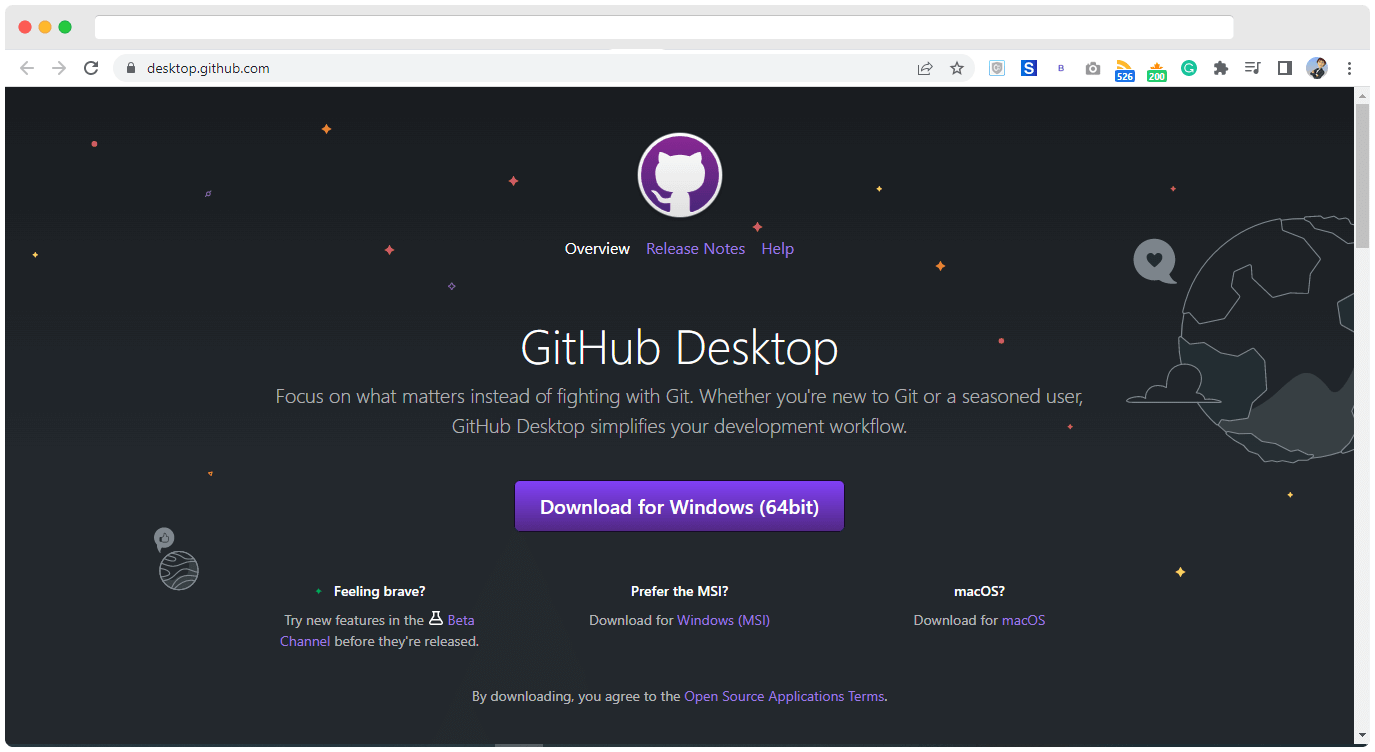
Task: Click the GitHub Desktop Octocat logo
Action: (680, 175)
